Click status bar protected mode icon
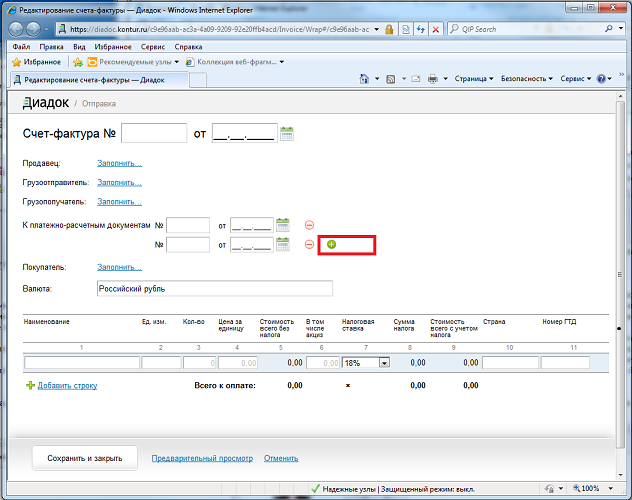This screenshot has width=632, height=500. 549,489
